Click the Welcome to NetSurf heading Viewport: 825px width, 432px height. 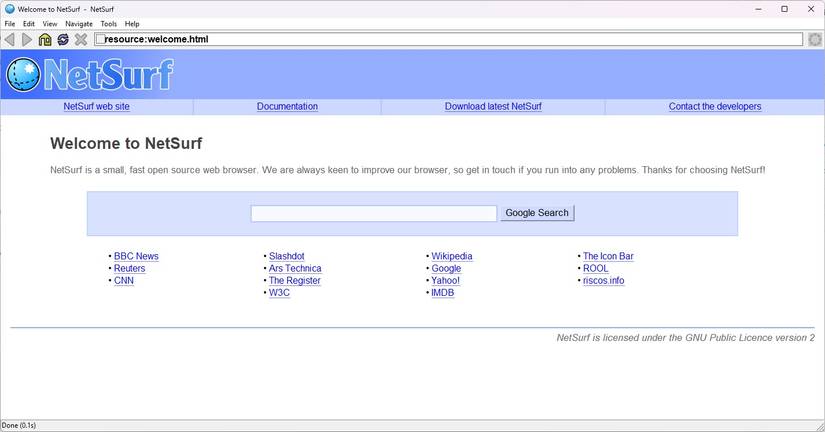(126, 143)
